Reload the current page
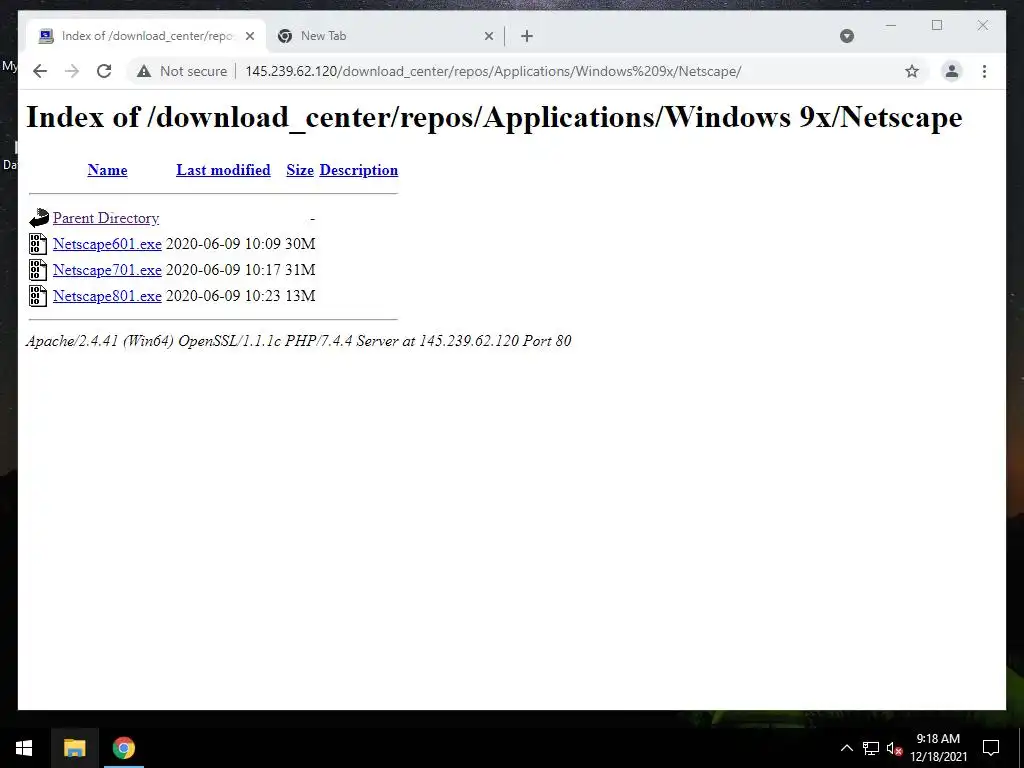The width and height of the screenshot is (1024, 768). [x=104, y=71]
